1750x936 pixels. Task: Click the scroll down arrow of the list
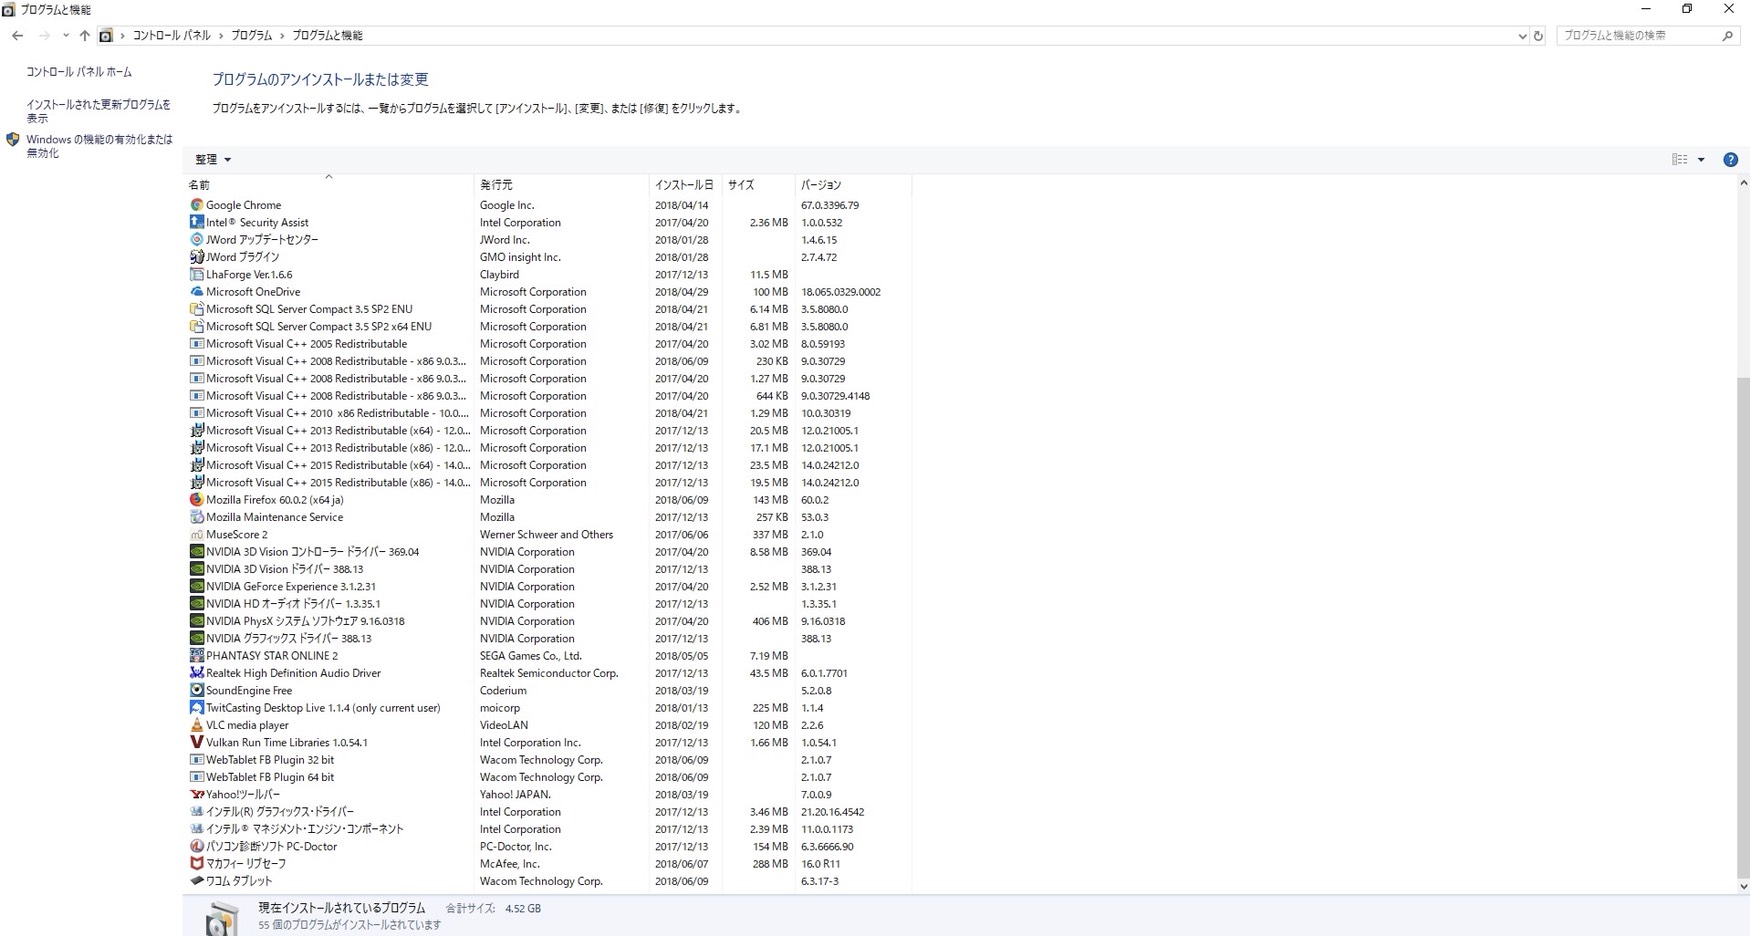pyautogui.click(x=1743, y=886)
